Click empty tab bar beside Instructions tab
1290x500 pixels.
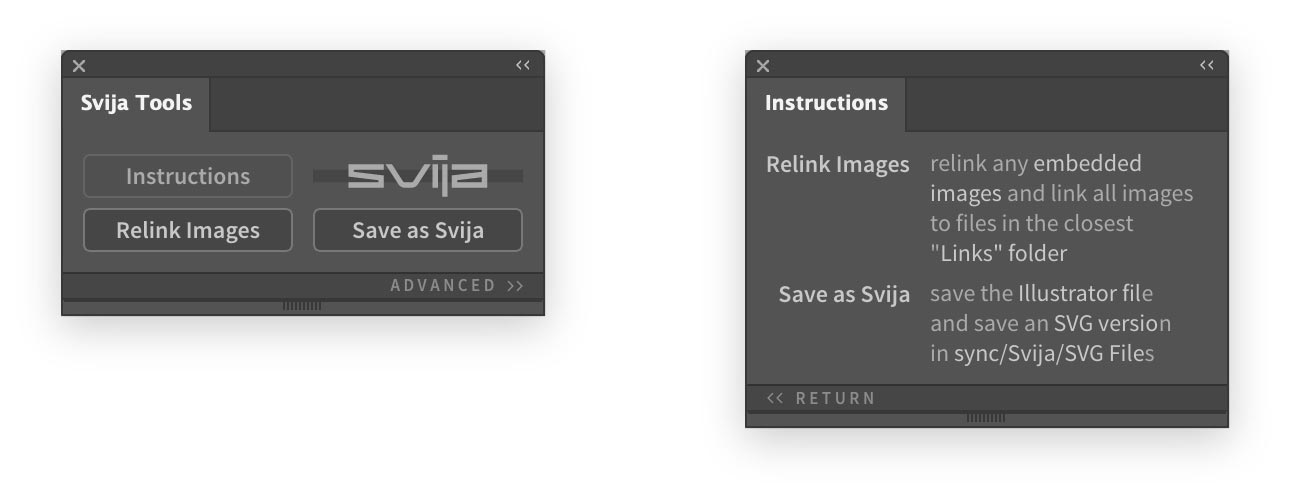pos(1065,104)
